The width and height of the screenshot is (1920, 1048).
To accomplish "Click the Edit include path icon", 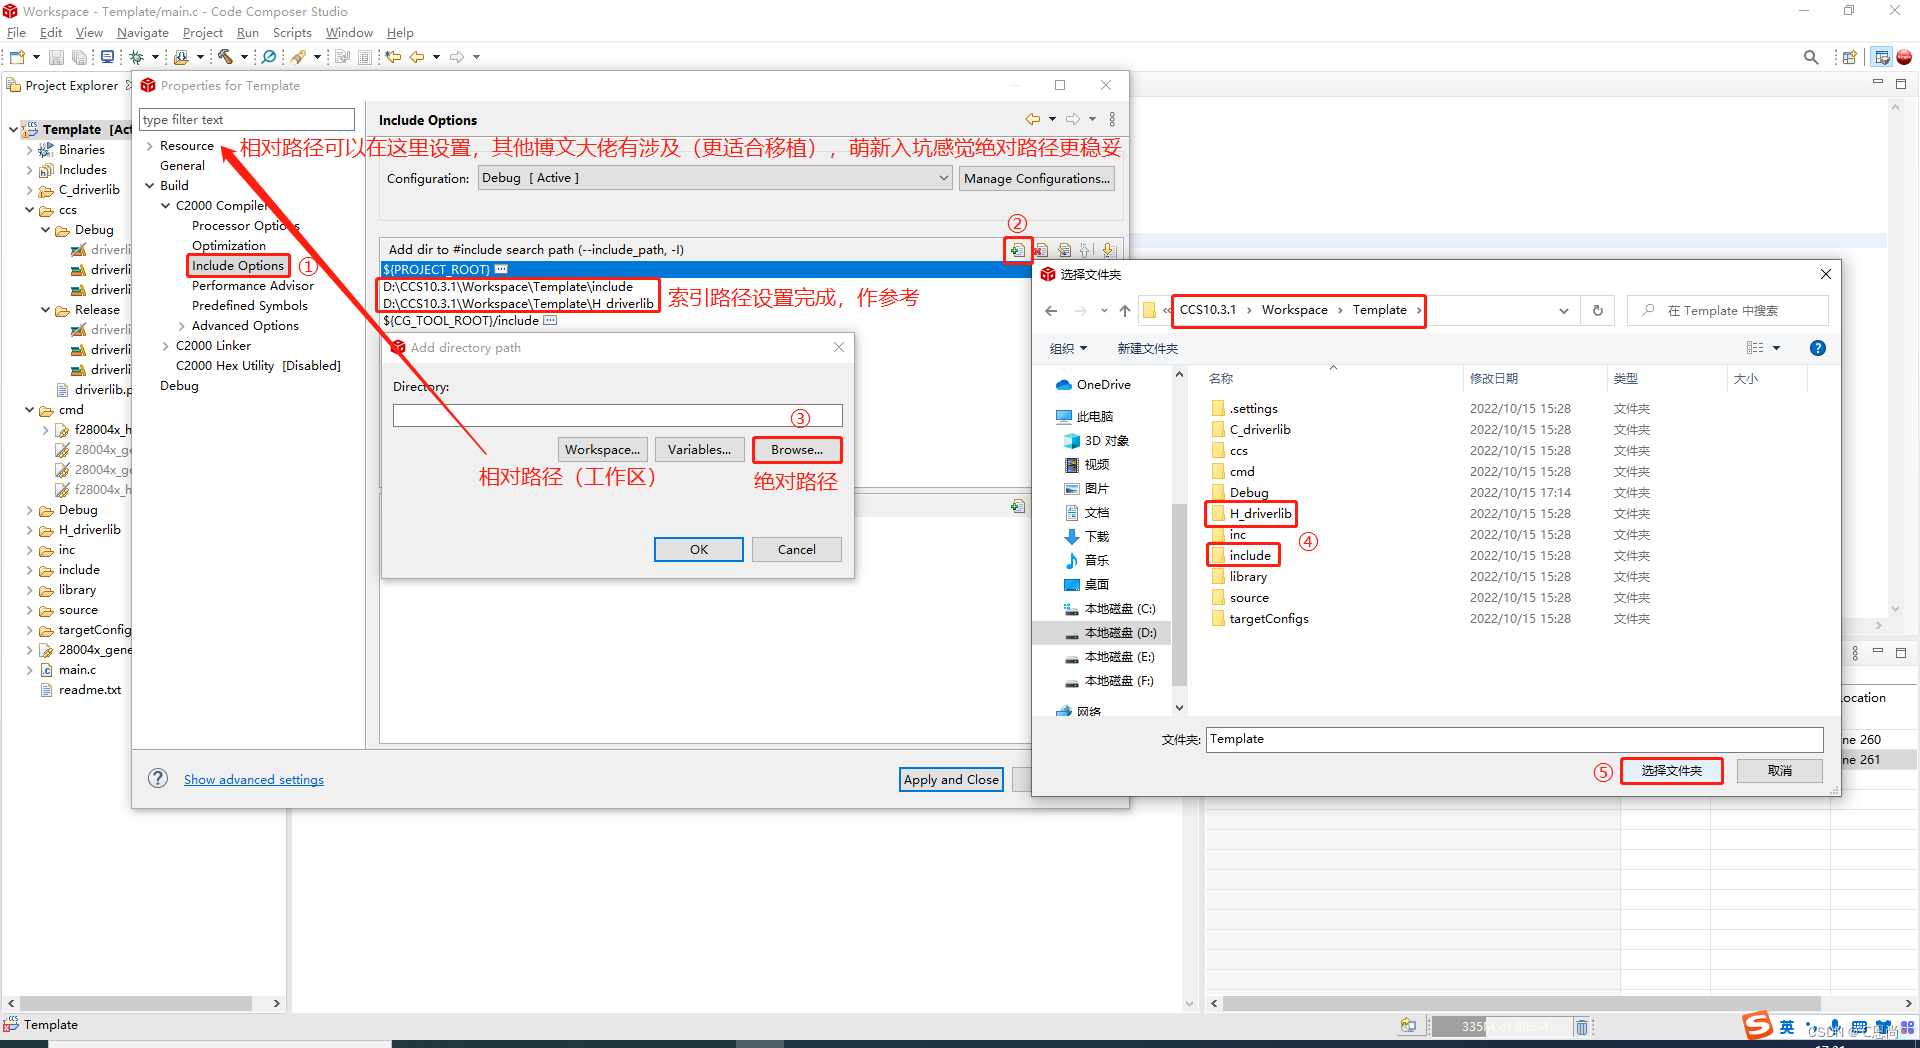I will [x=1064, y=250].
